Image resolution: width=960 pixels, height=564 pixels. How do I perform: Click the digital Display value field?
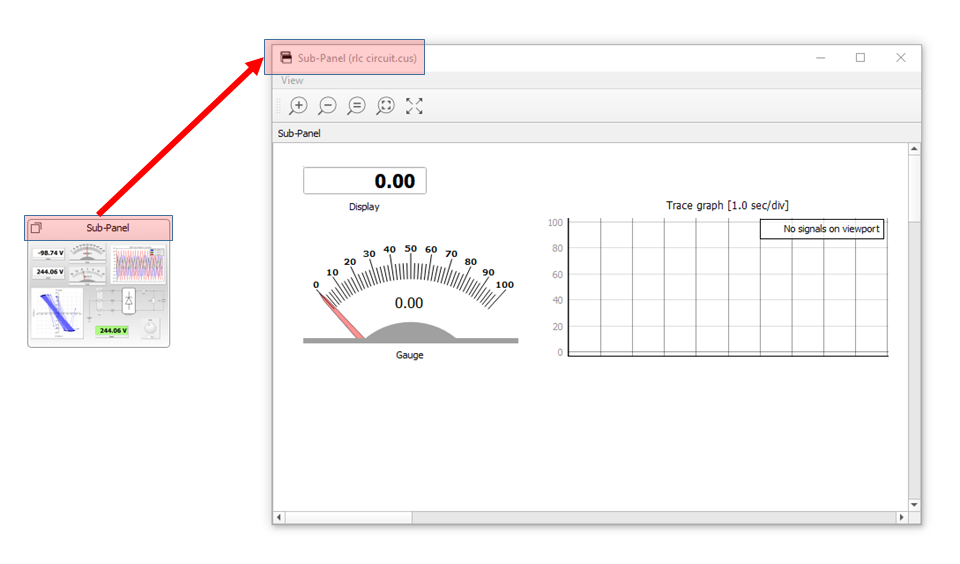pos(365,181)
